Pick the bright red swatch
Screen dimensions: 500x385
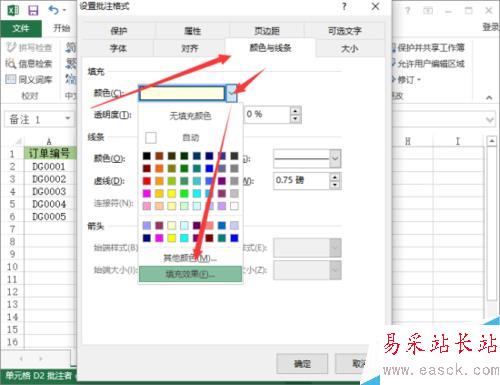point(147,181)
